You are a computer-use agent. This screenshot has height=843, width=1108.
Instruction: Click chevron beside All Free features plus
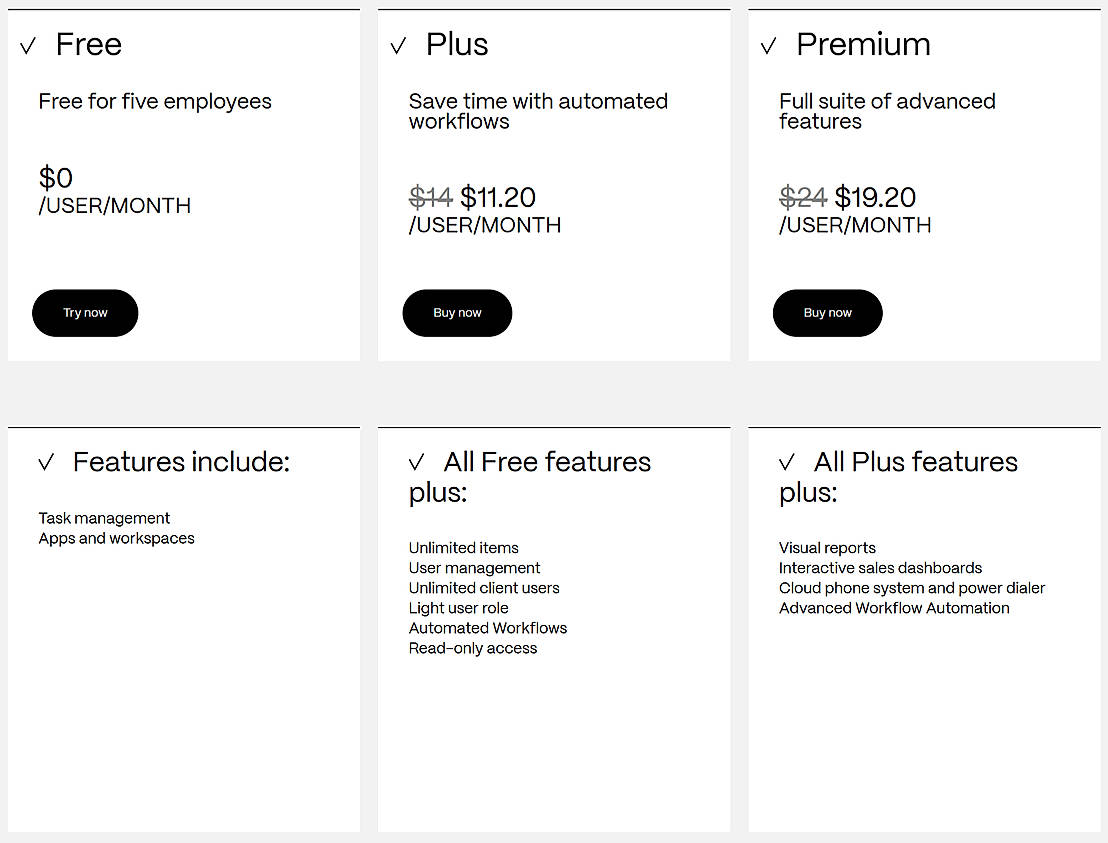click(417, 463)
